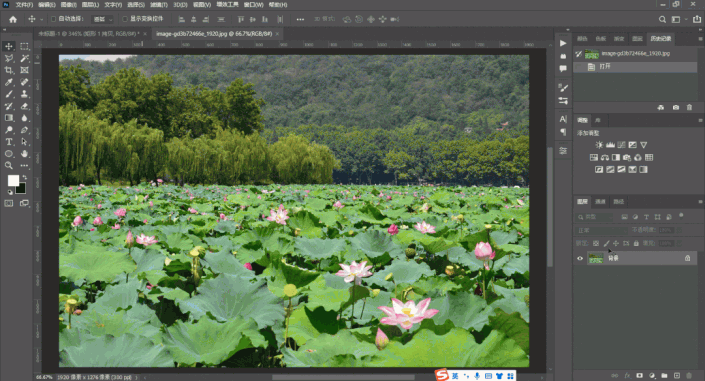705x381 pixels.
Task: Select the Lasso tool
Action: coord(9,58)
